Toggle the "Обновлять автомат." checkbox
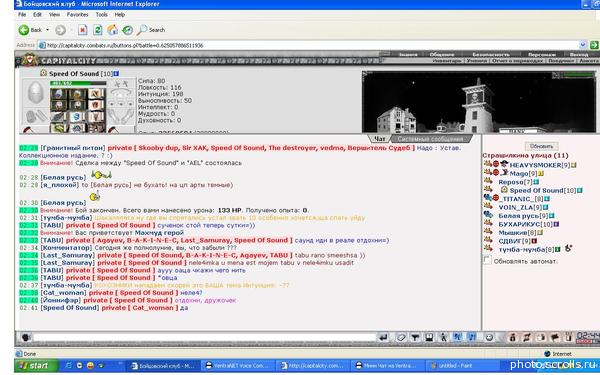The height and width of the screenshot is (375, 600). pyautogui.click(x=487, y=260)
